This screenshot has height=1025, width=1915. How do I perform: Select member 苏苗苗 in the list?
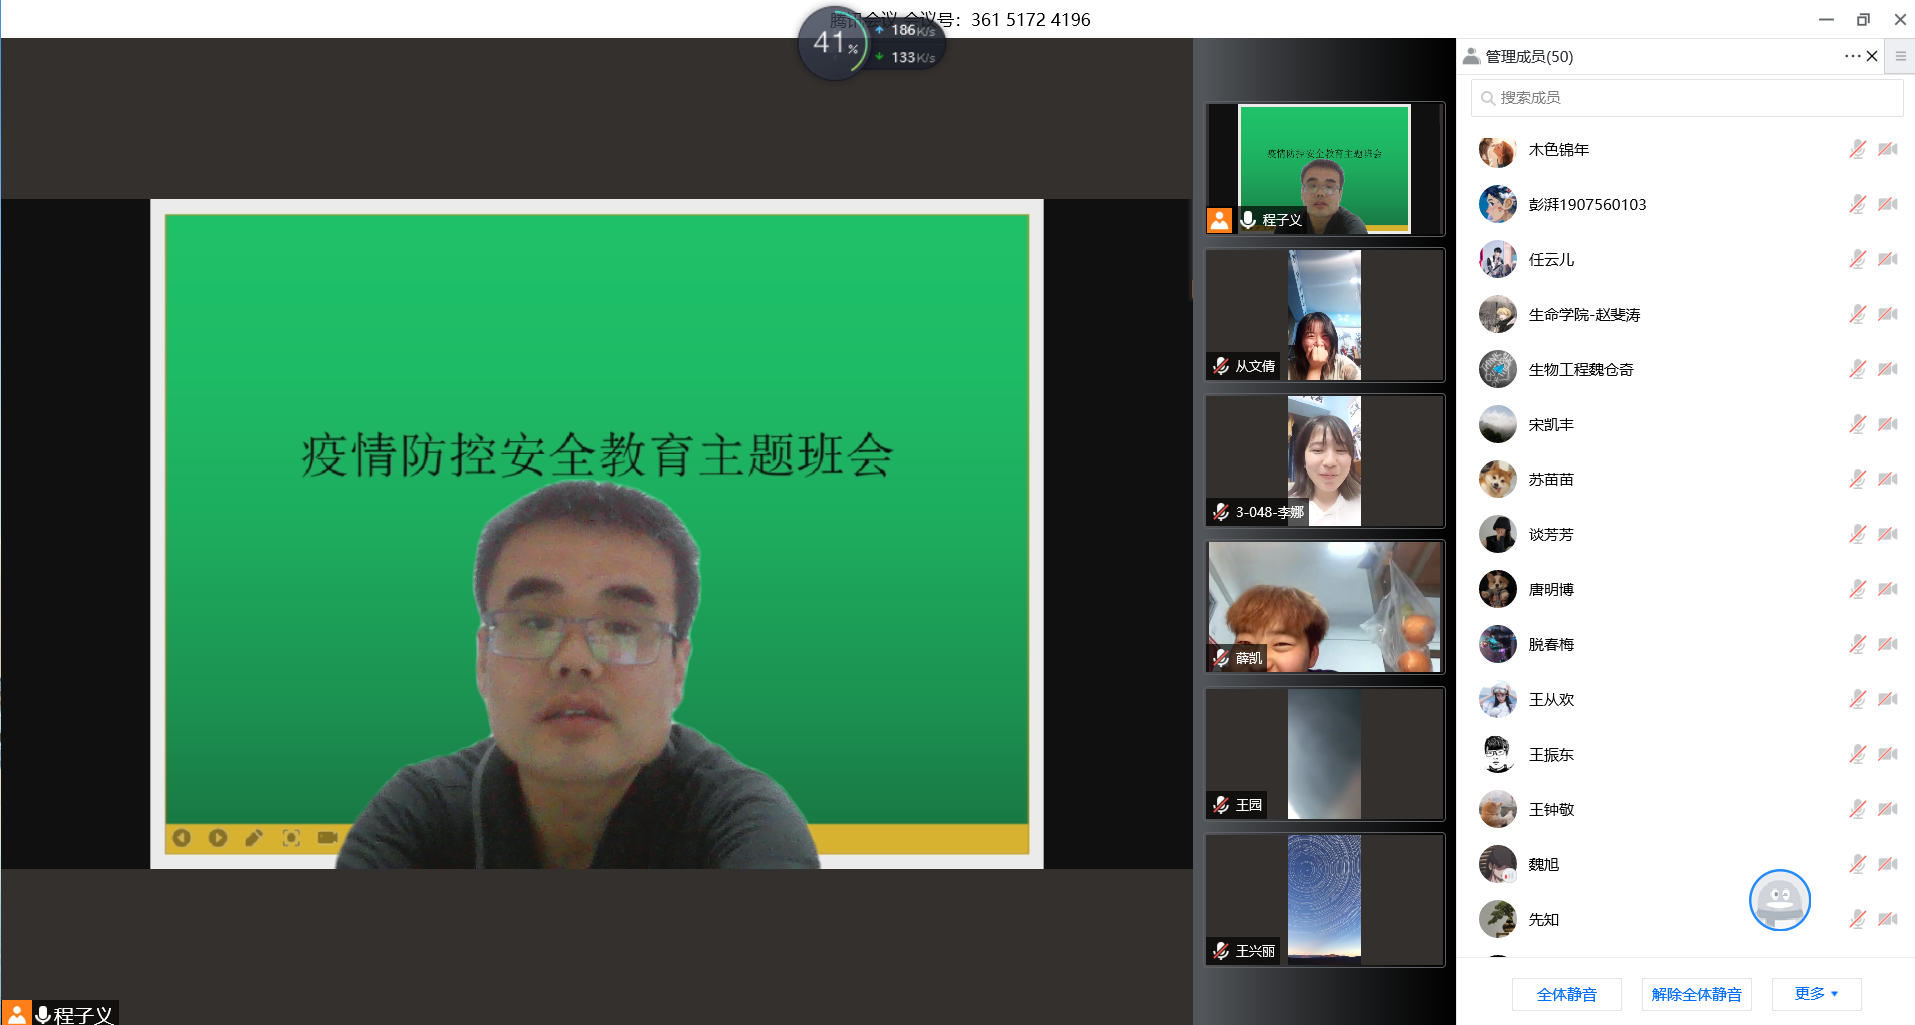click(1551, 480)
